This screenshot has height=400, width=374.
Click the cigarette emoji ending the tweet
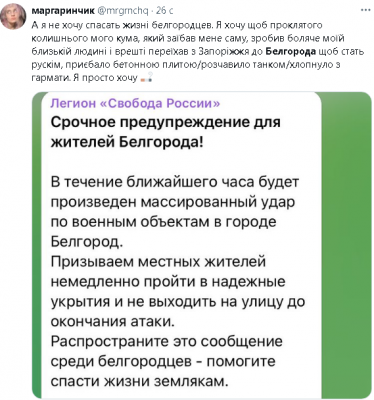click(147, 79)
